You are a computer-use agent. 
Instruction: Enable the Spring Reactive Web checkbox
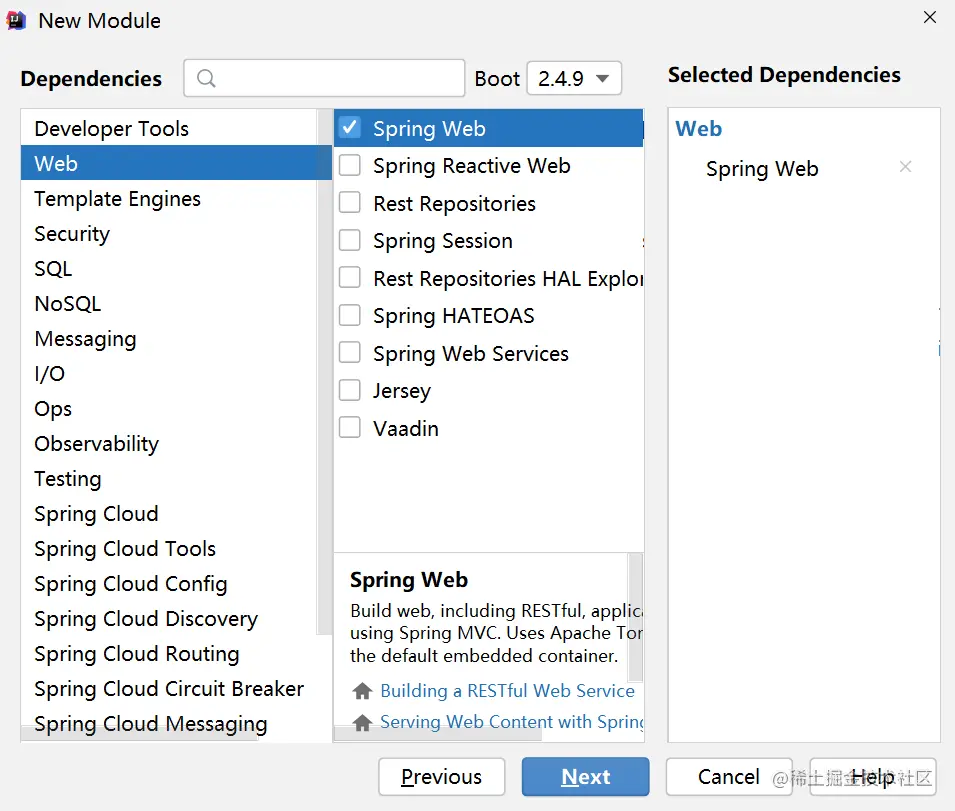coord(350,166)
